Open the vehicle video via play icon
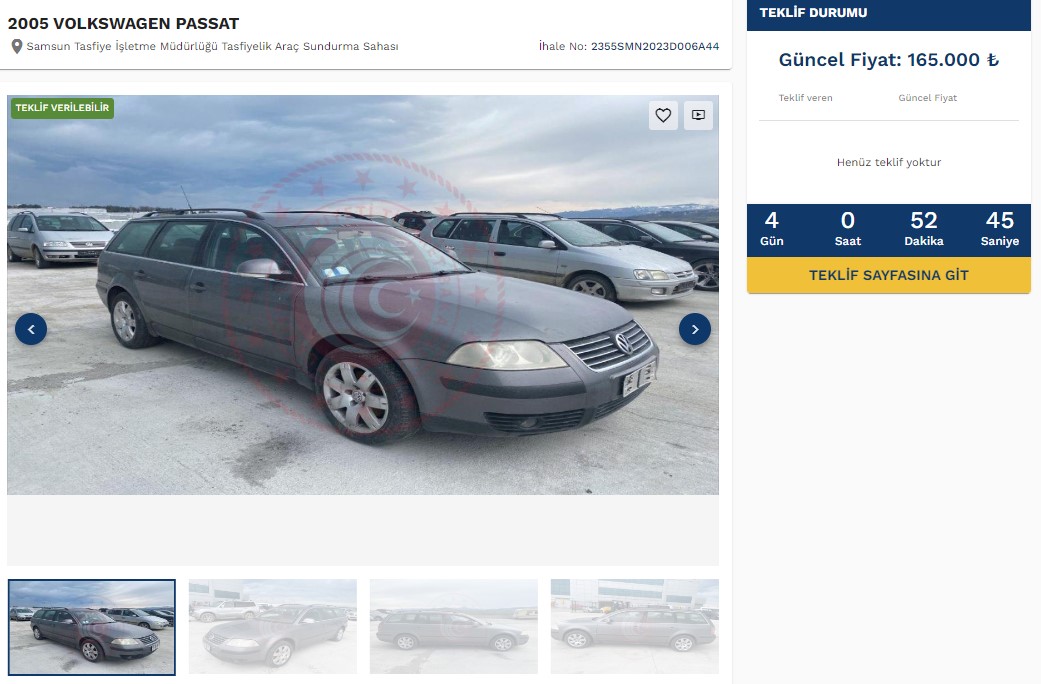This screenshot has height=684, width=1041. (x=698, y=116)
